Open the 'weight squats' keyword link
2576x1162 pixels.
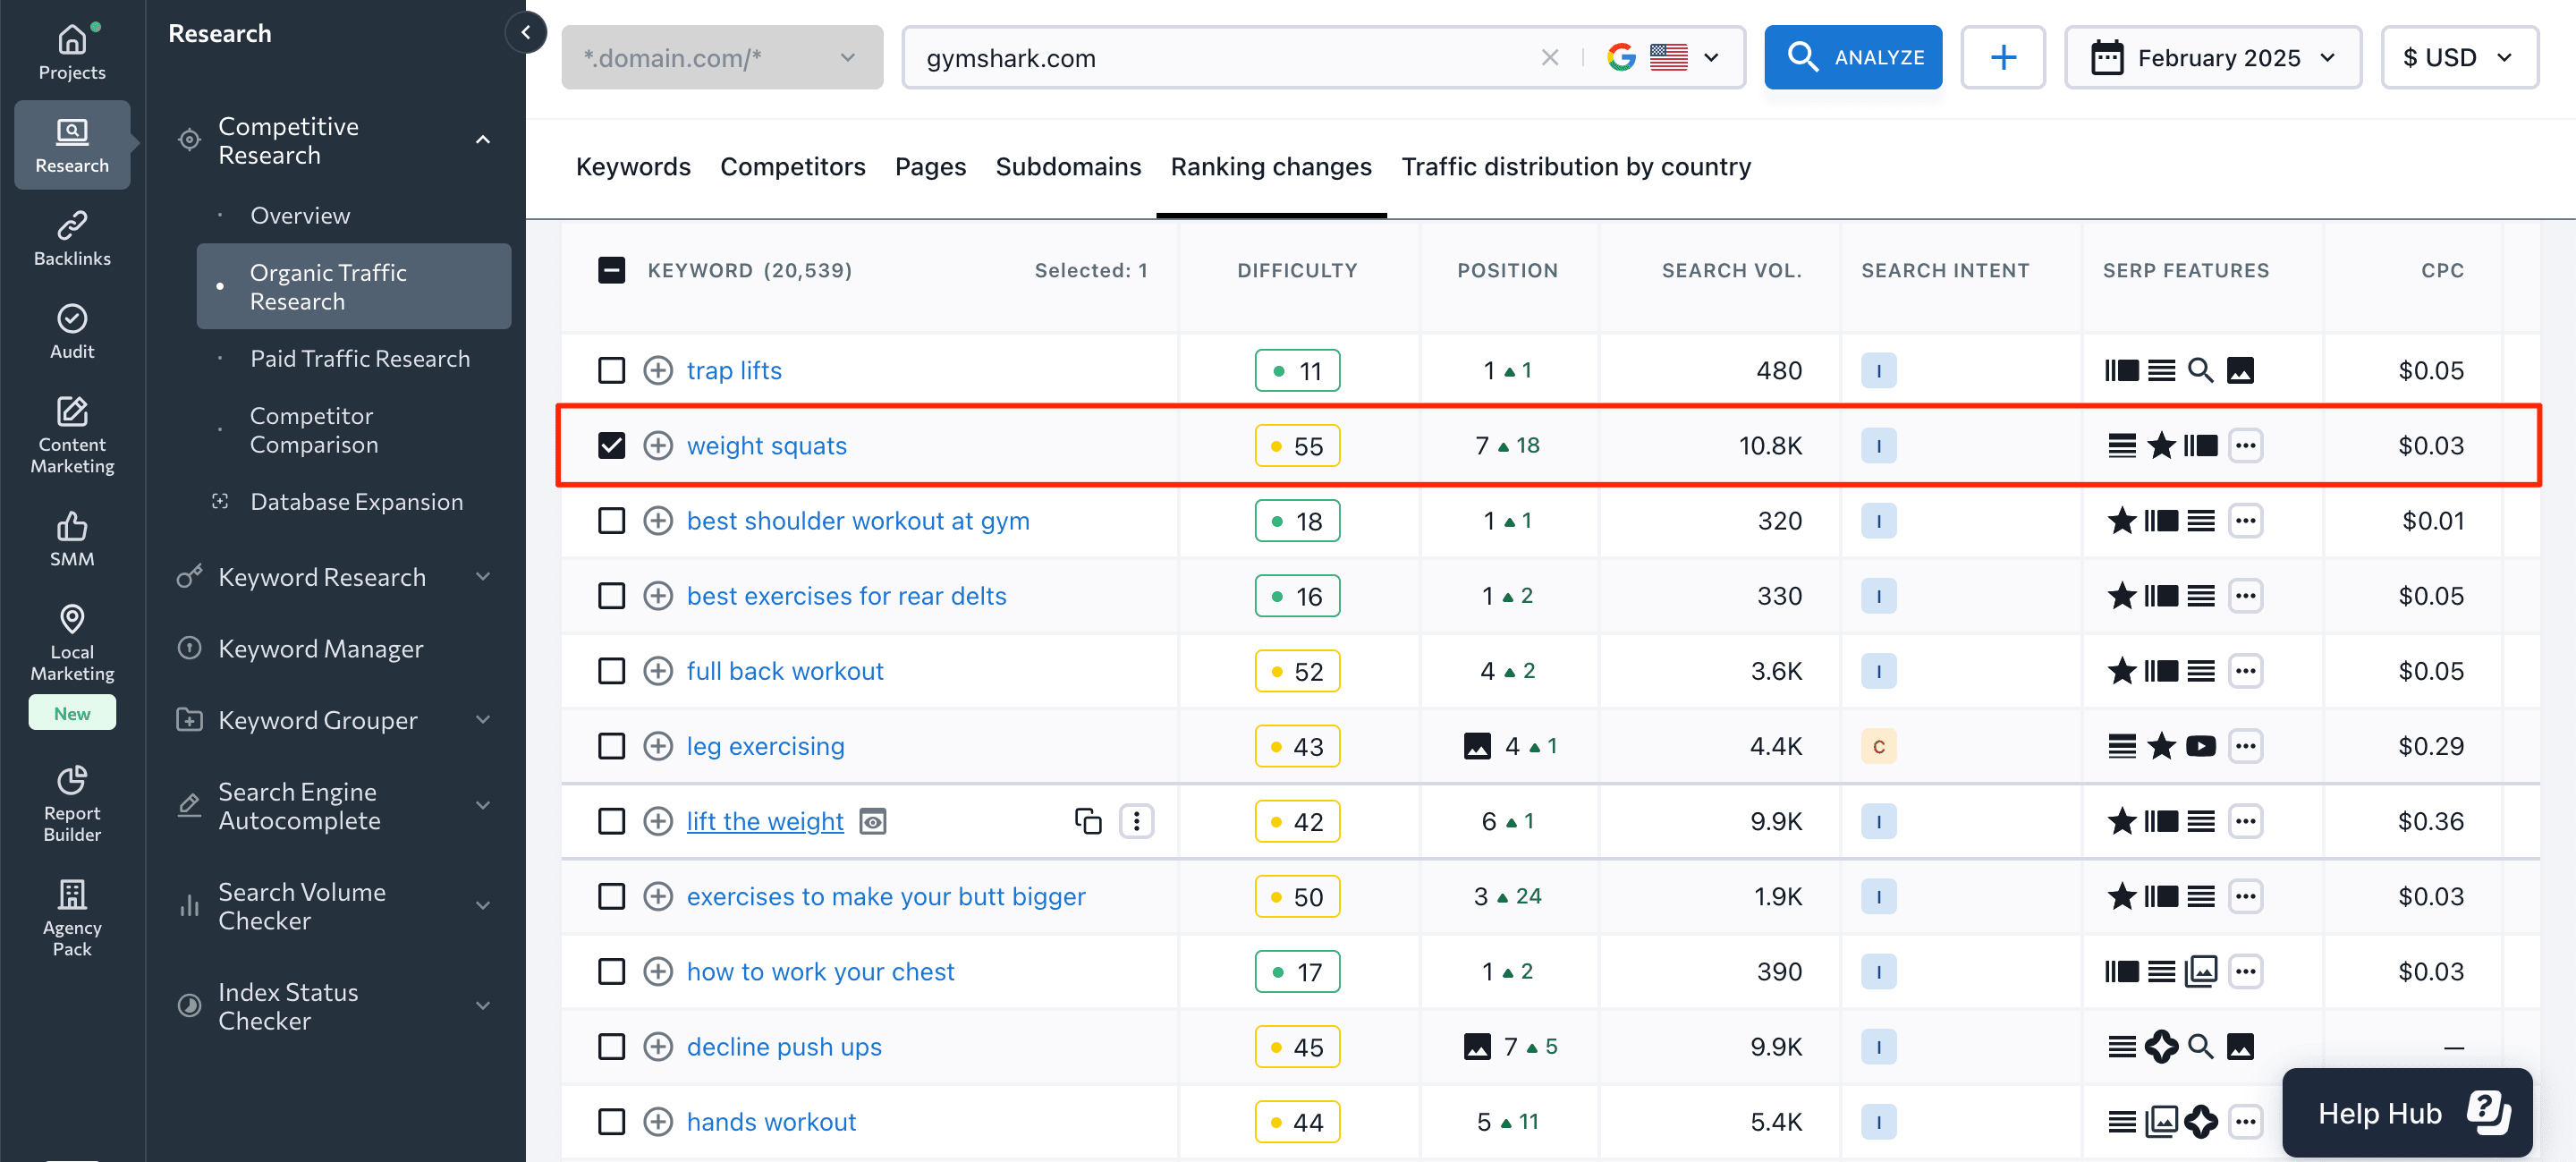click(766, 446)
